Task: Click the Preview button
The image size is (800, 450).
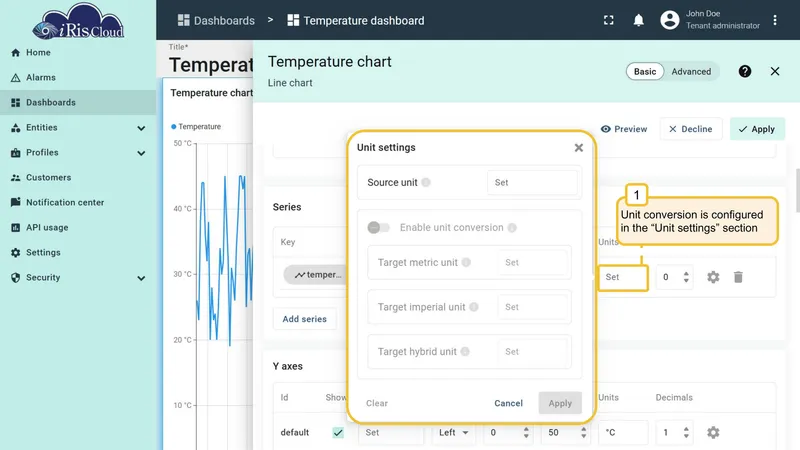Action: click(x=624, y=129)
